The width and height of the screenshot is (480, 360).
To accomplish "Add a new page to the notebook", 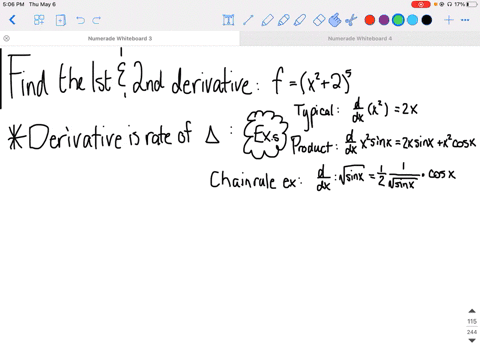I will tap(61, 20).
